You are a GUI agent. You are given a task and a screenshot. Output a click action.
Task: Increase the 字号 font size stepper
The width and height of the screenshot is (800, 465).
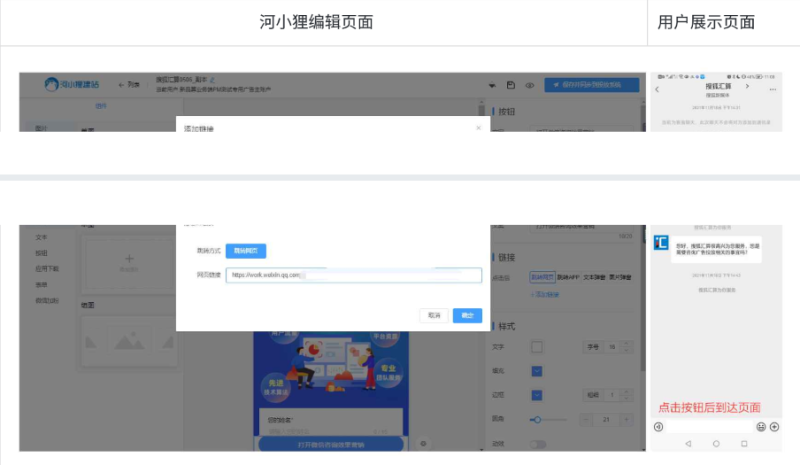pos(627,344)
